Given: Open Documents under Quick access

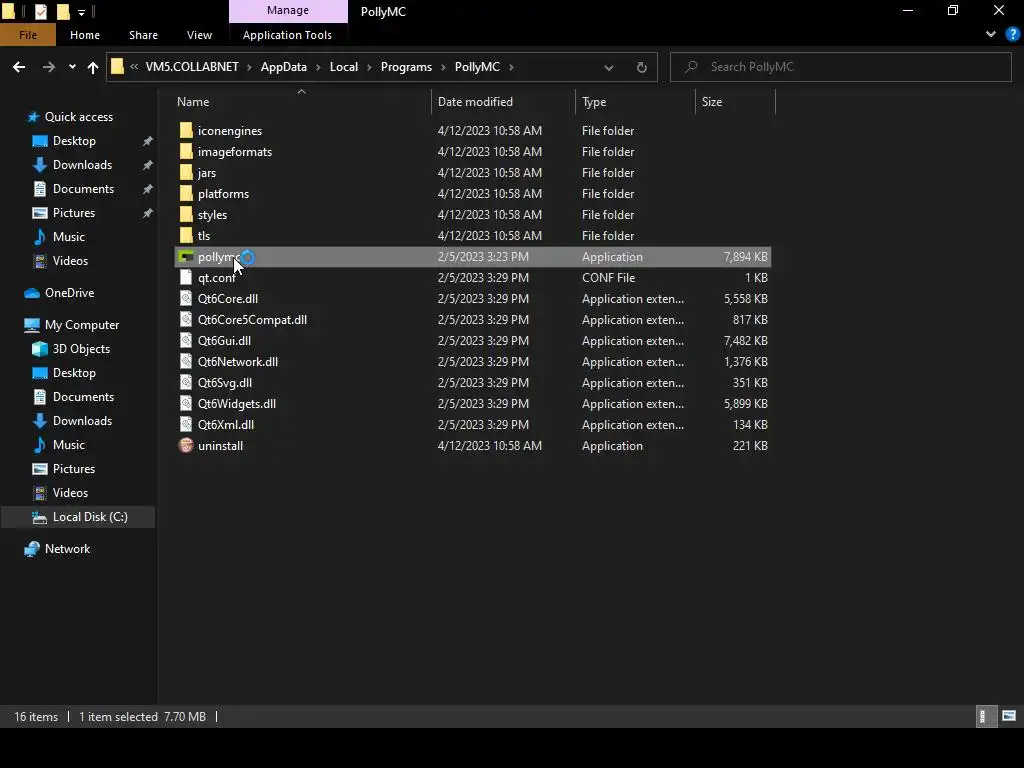Looking at the screenshot, I should pos(83,189).
